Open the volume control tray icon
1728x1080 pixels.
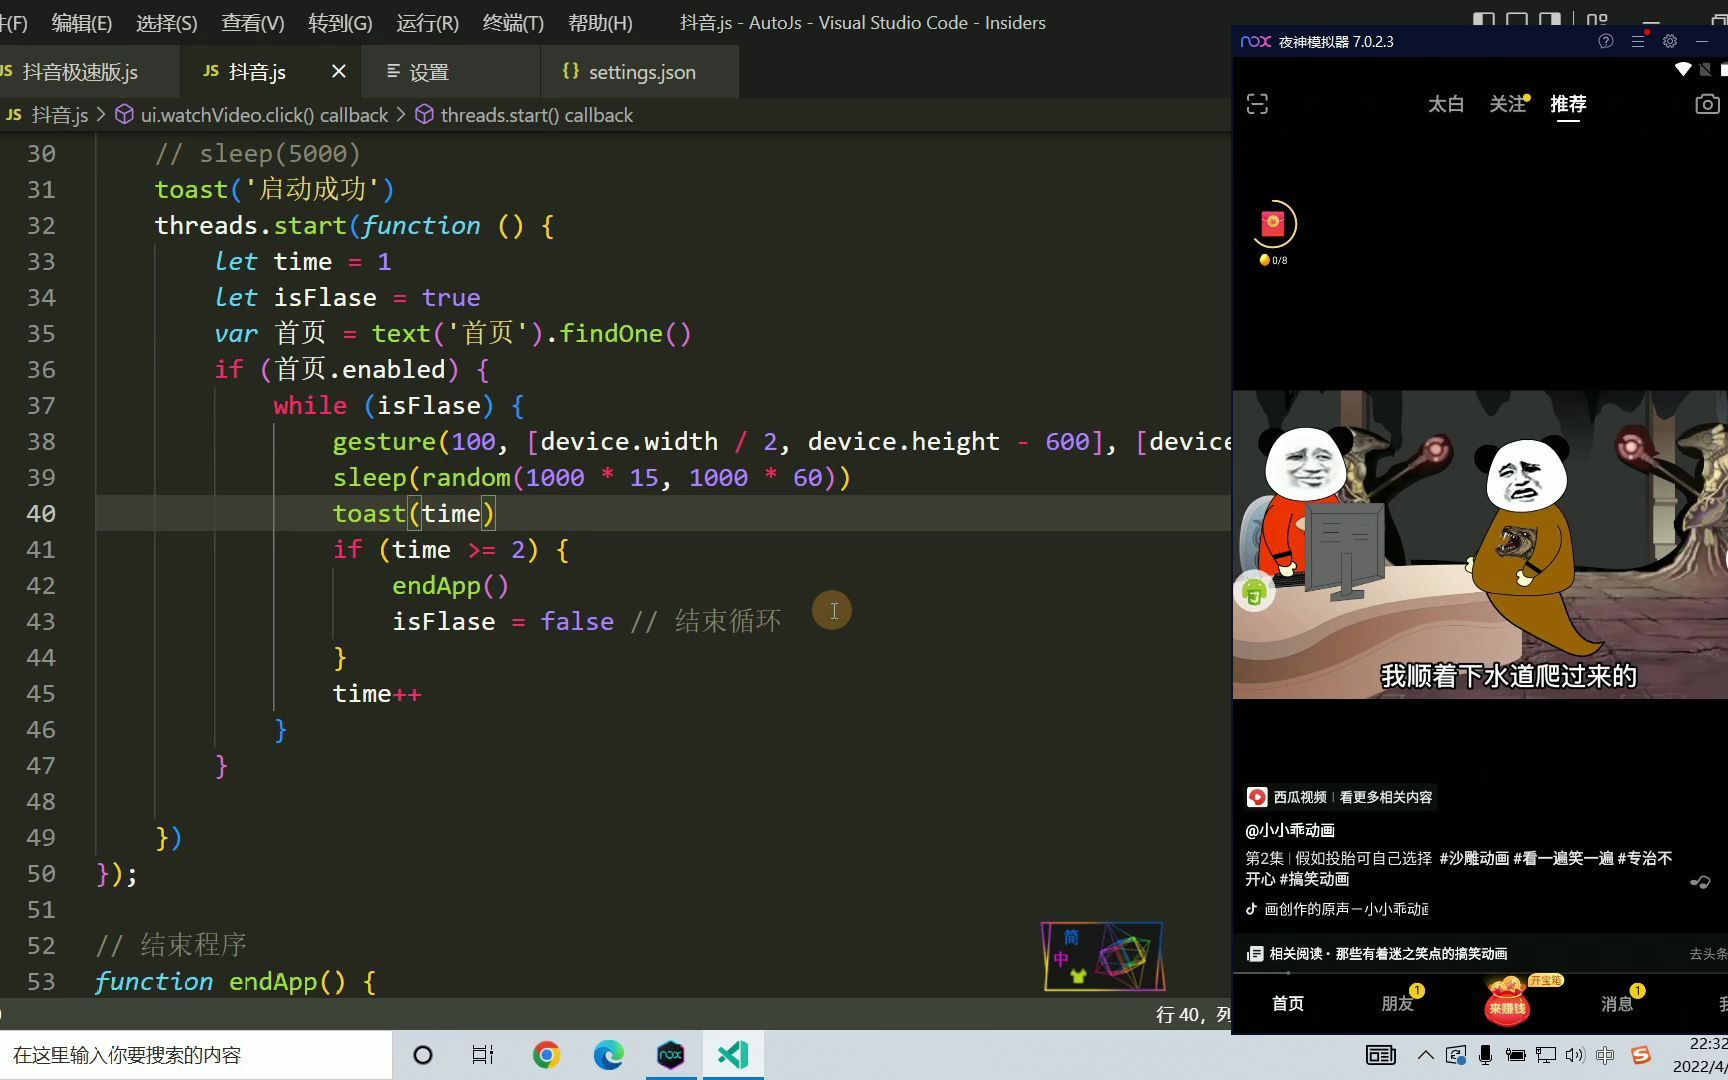pyautogui.click(x=1575, y=1055)
